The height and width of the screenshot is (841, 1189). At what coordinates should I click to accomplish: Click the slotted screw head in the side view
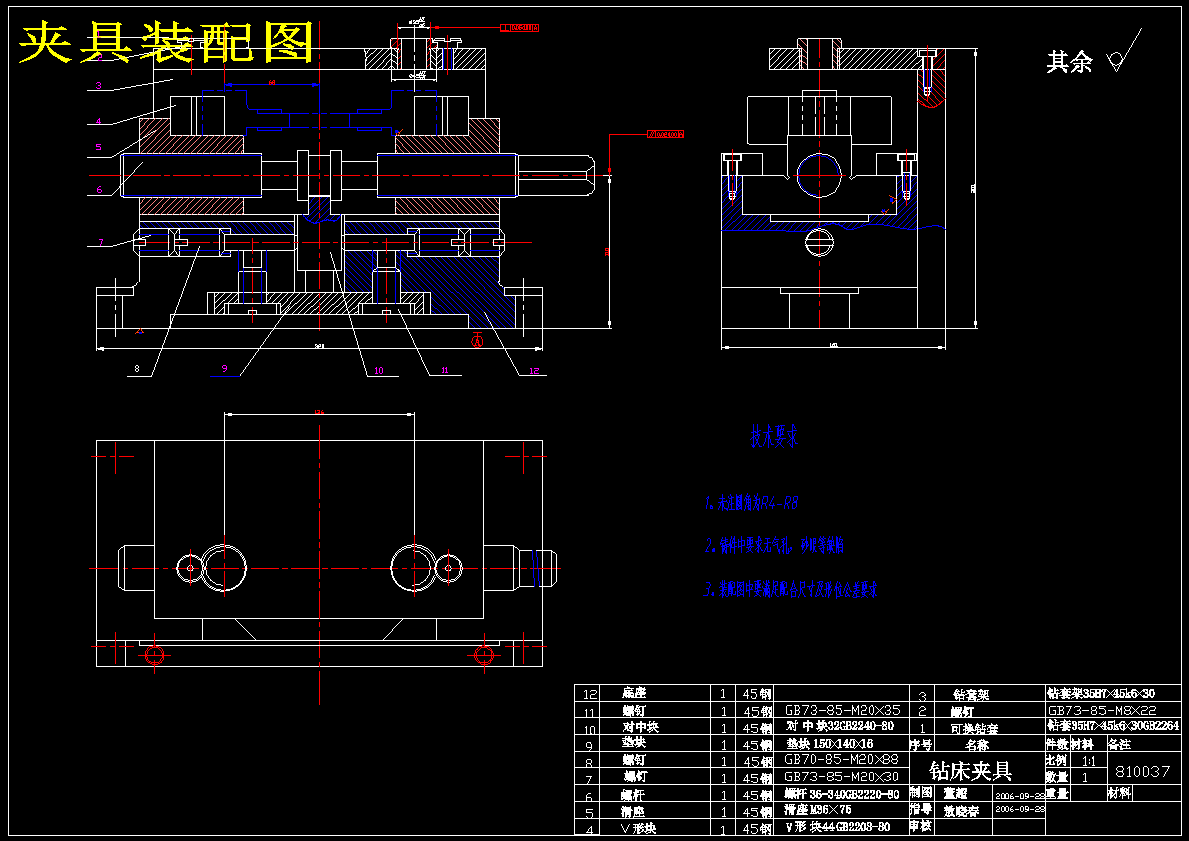click(819, 243)
